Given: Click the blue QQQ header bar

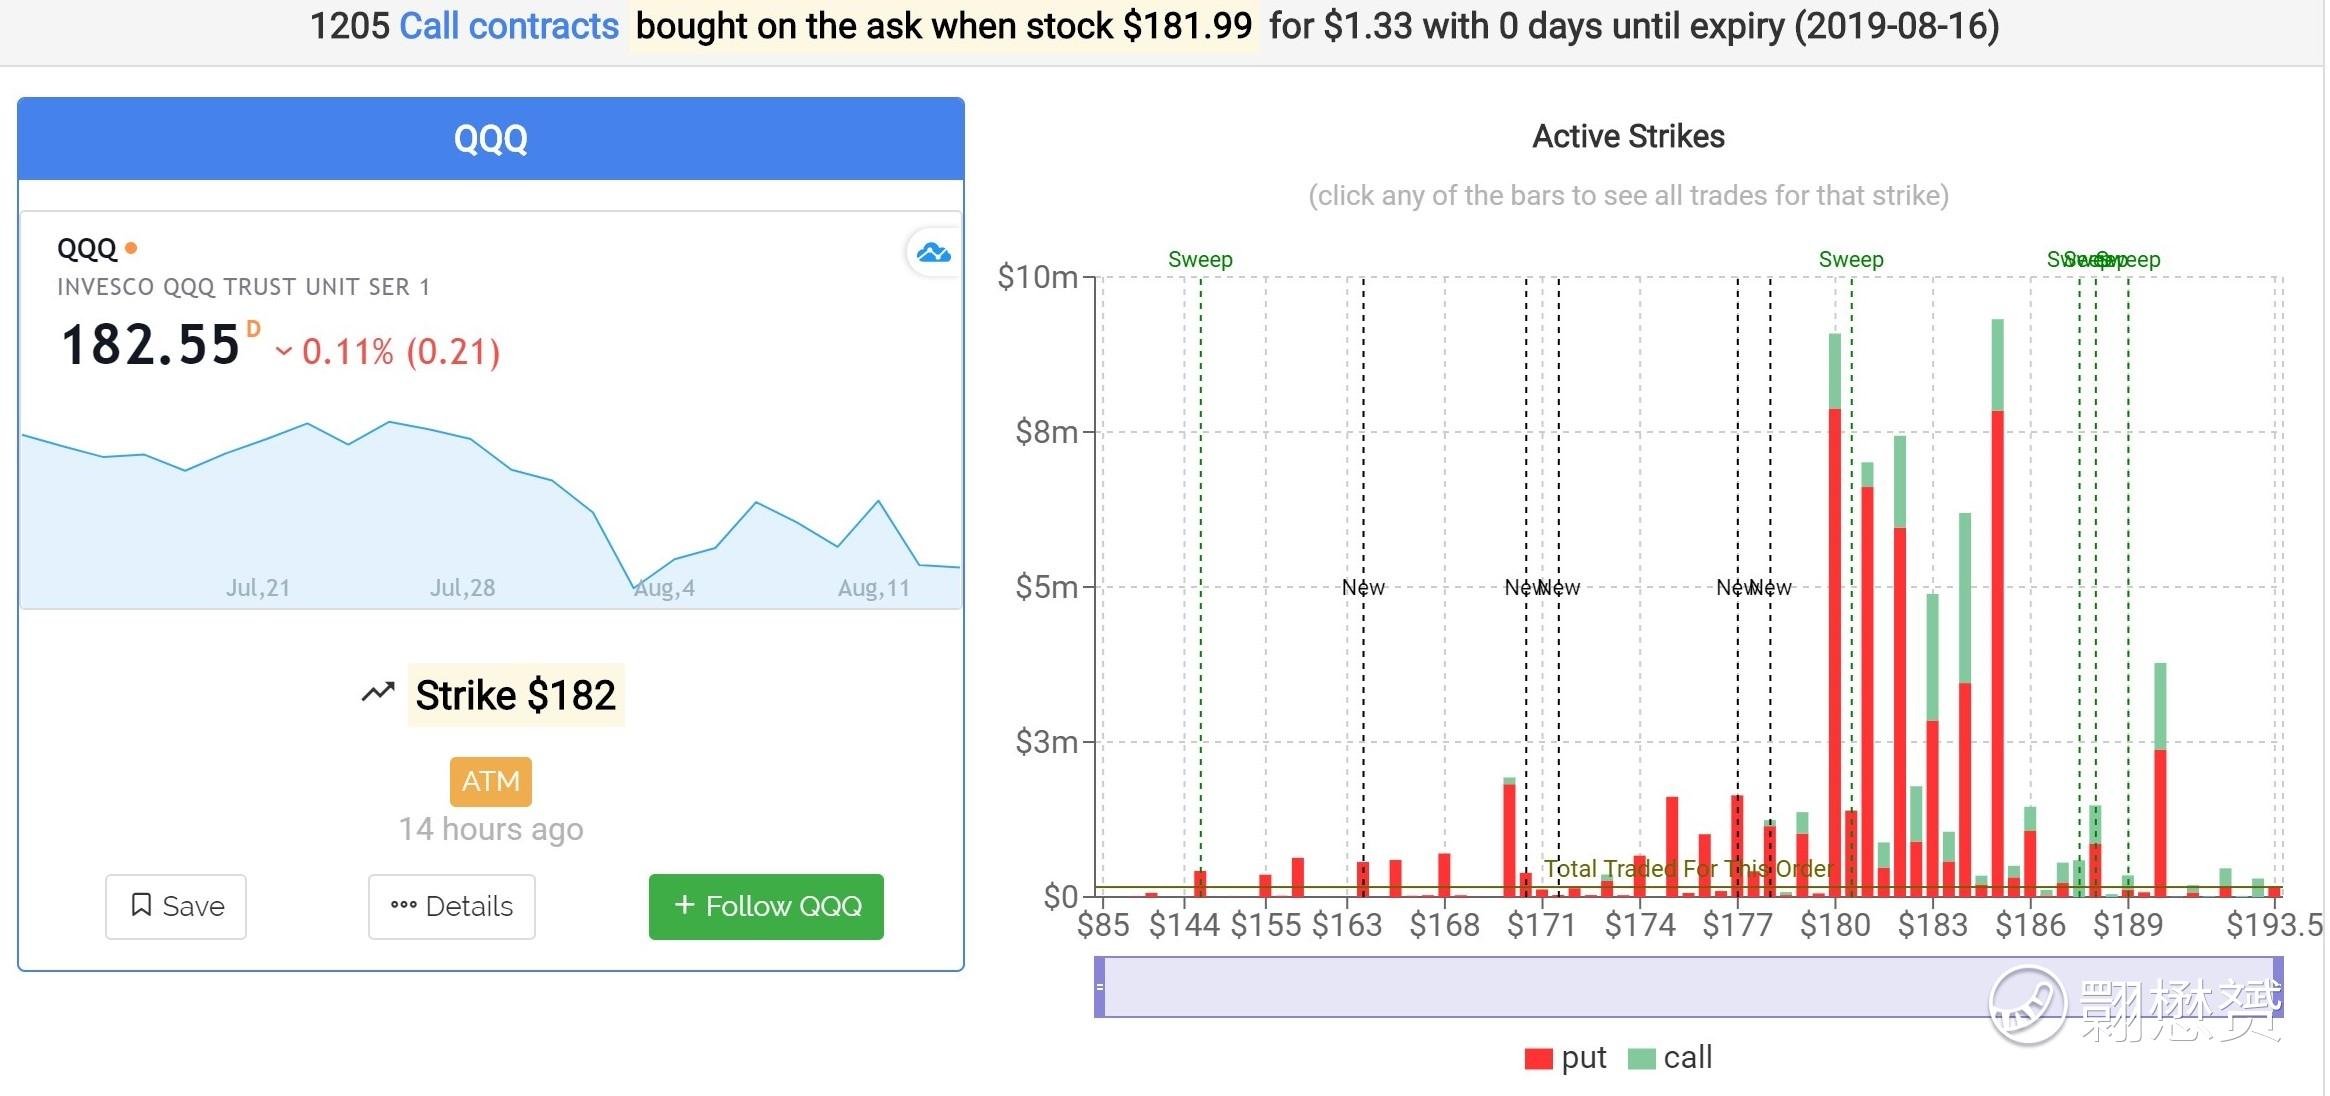Looking at the screenshot, I should (490, 139).
